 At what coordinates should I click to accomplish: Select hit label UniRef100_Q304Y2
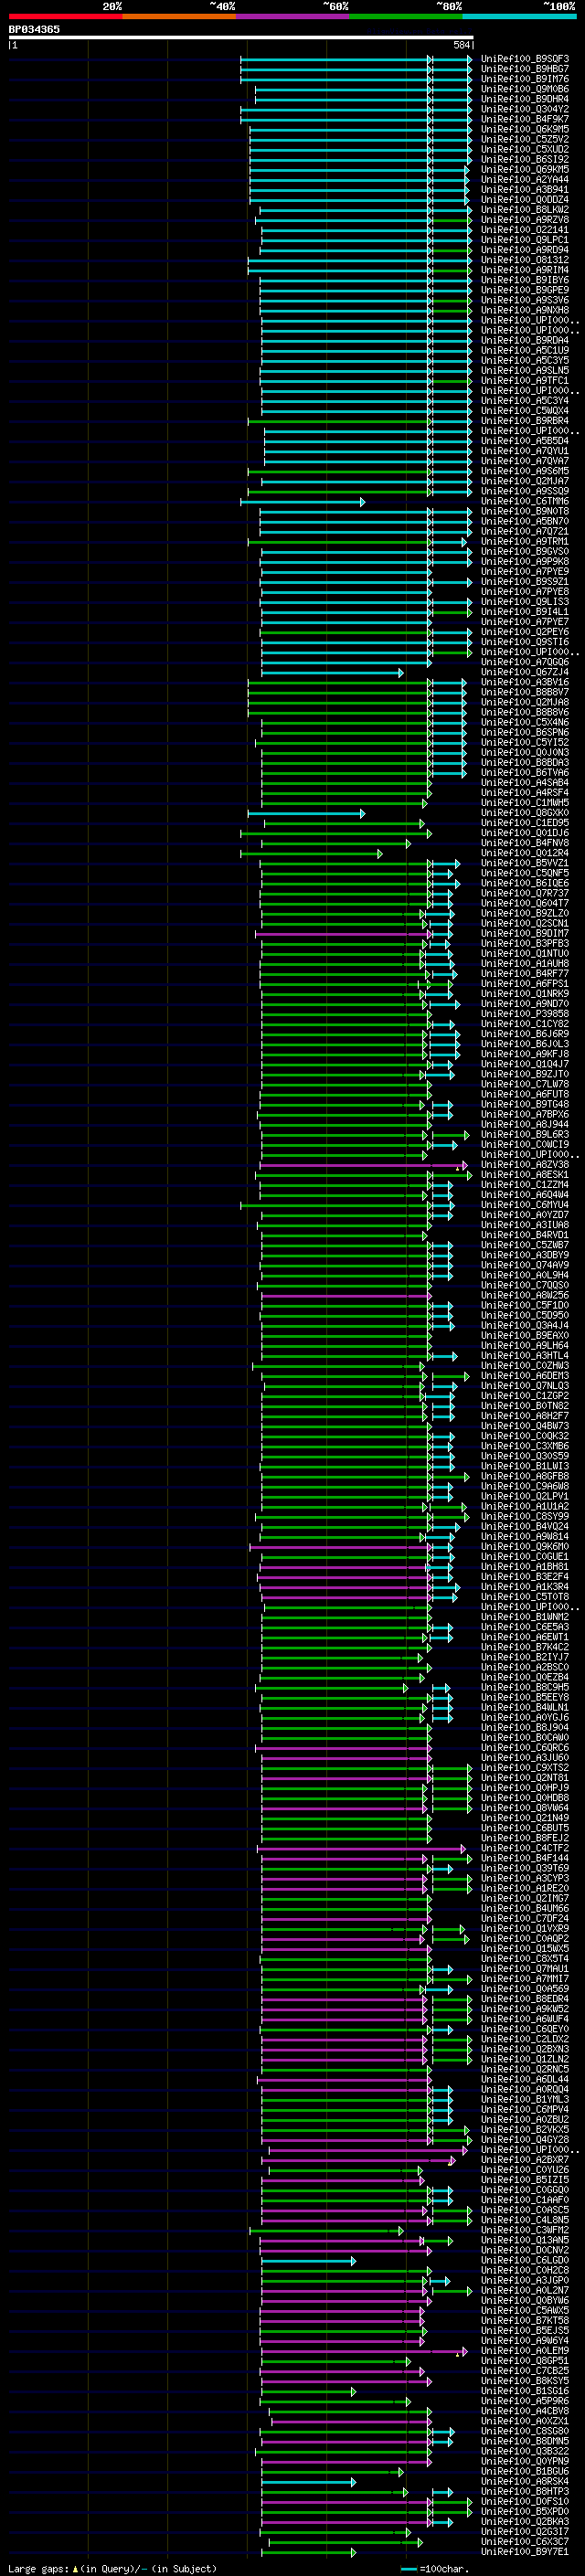pyautogui.click(x=525, y=109)
